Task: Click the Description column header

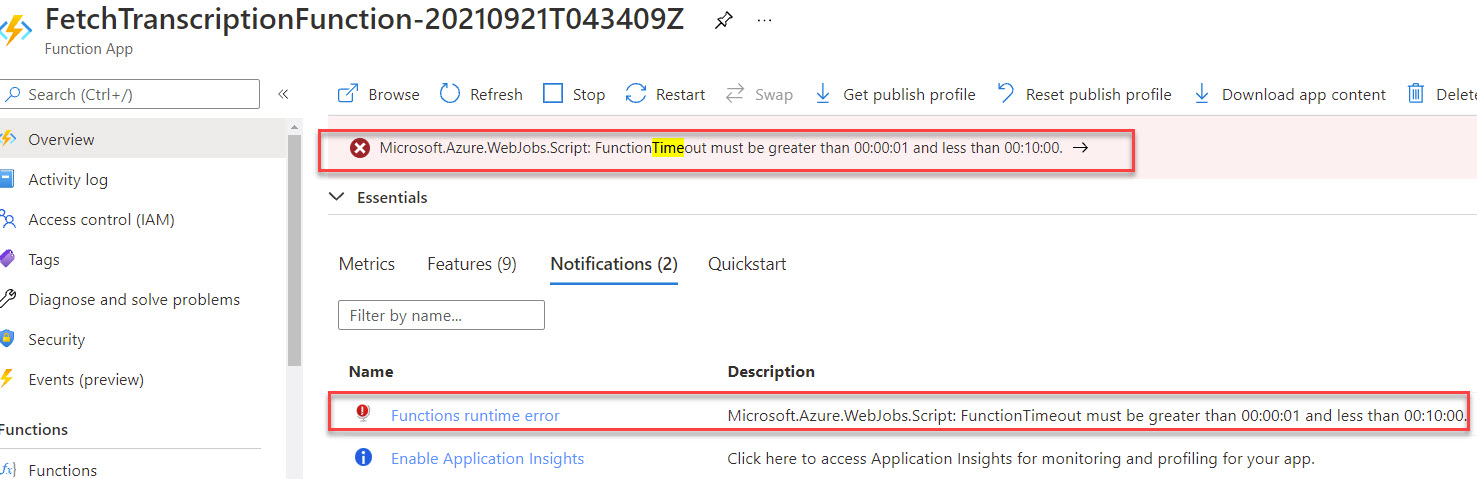Action: (x=771, y=371)
